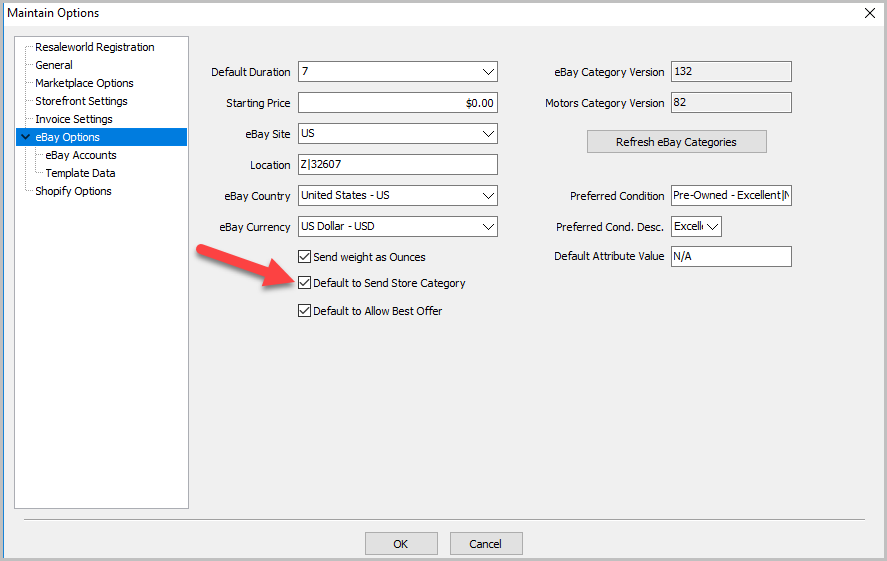Click the eBay Category Version field
This screenshot has height=561, width=887.
point(731,72)
